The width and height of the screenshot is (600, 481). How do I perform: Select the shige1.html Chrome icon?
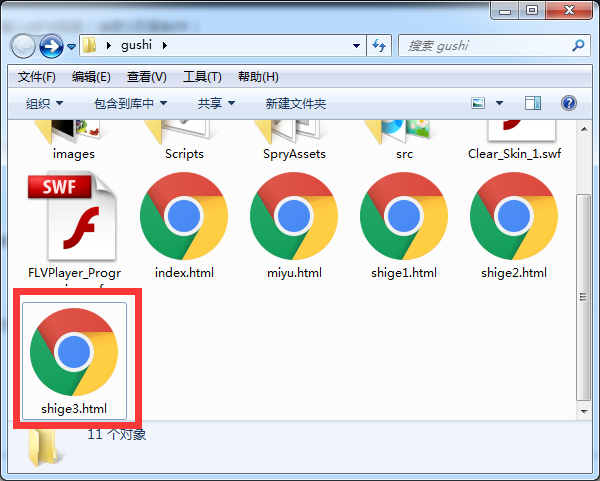click(x=404, y=216)
